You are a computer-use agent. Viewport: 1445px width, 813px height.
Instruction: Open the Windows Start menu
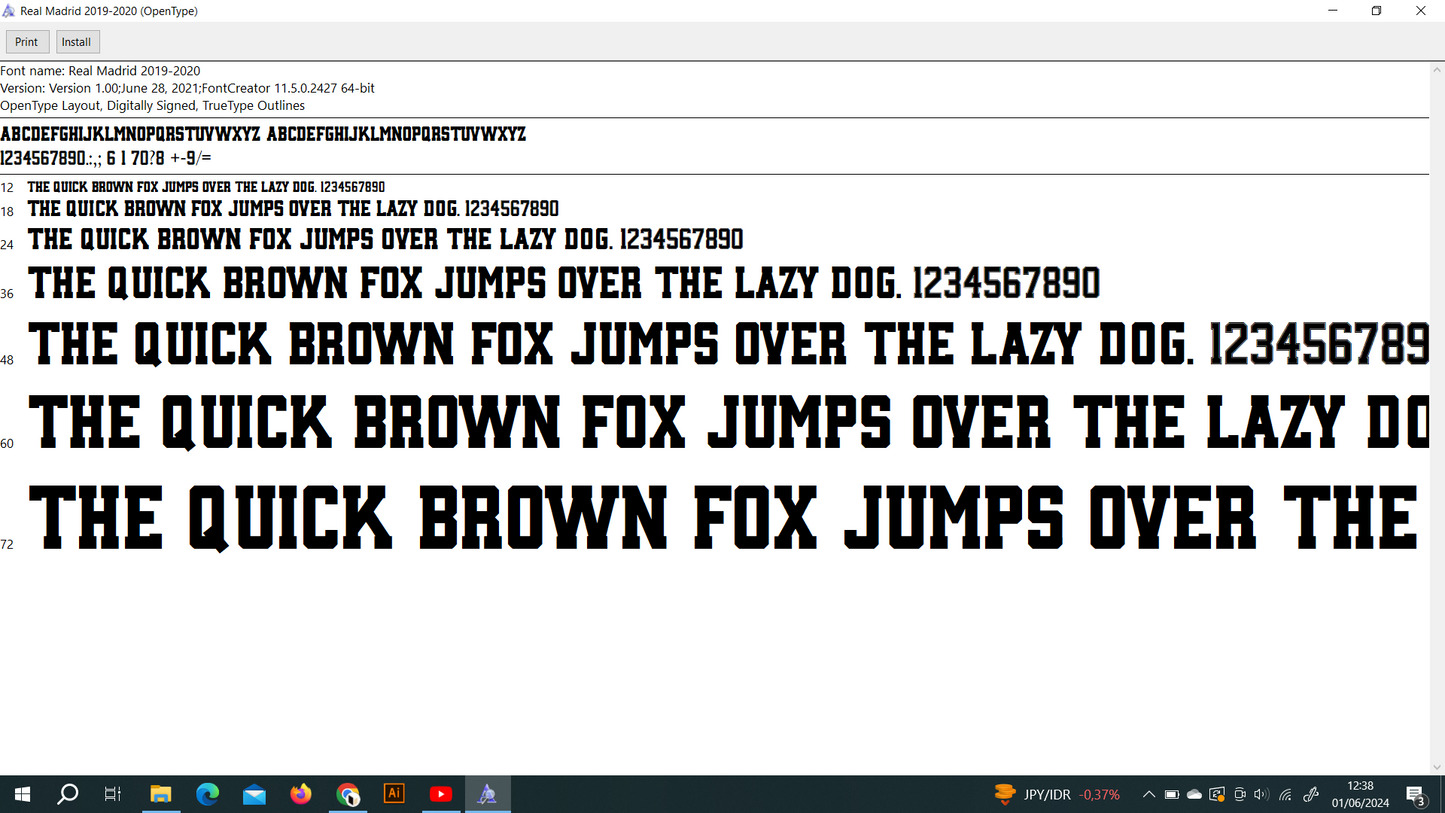pos(22,795)
